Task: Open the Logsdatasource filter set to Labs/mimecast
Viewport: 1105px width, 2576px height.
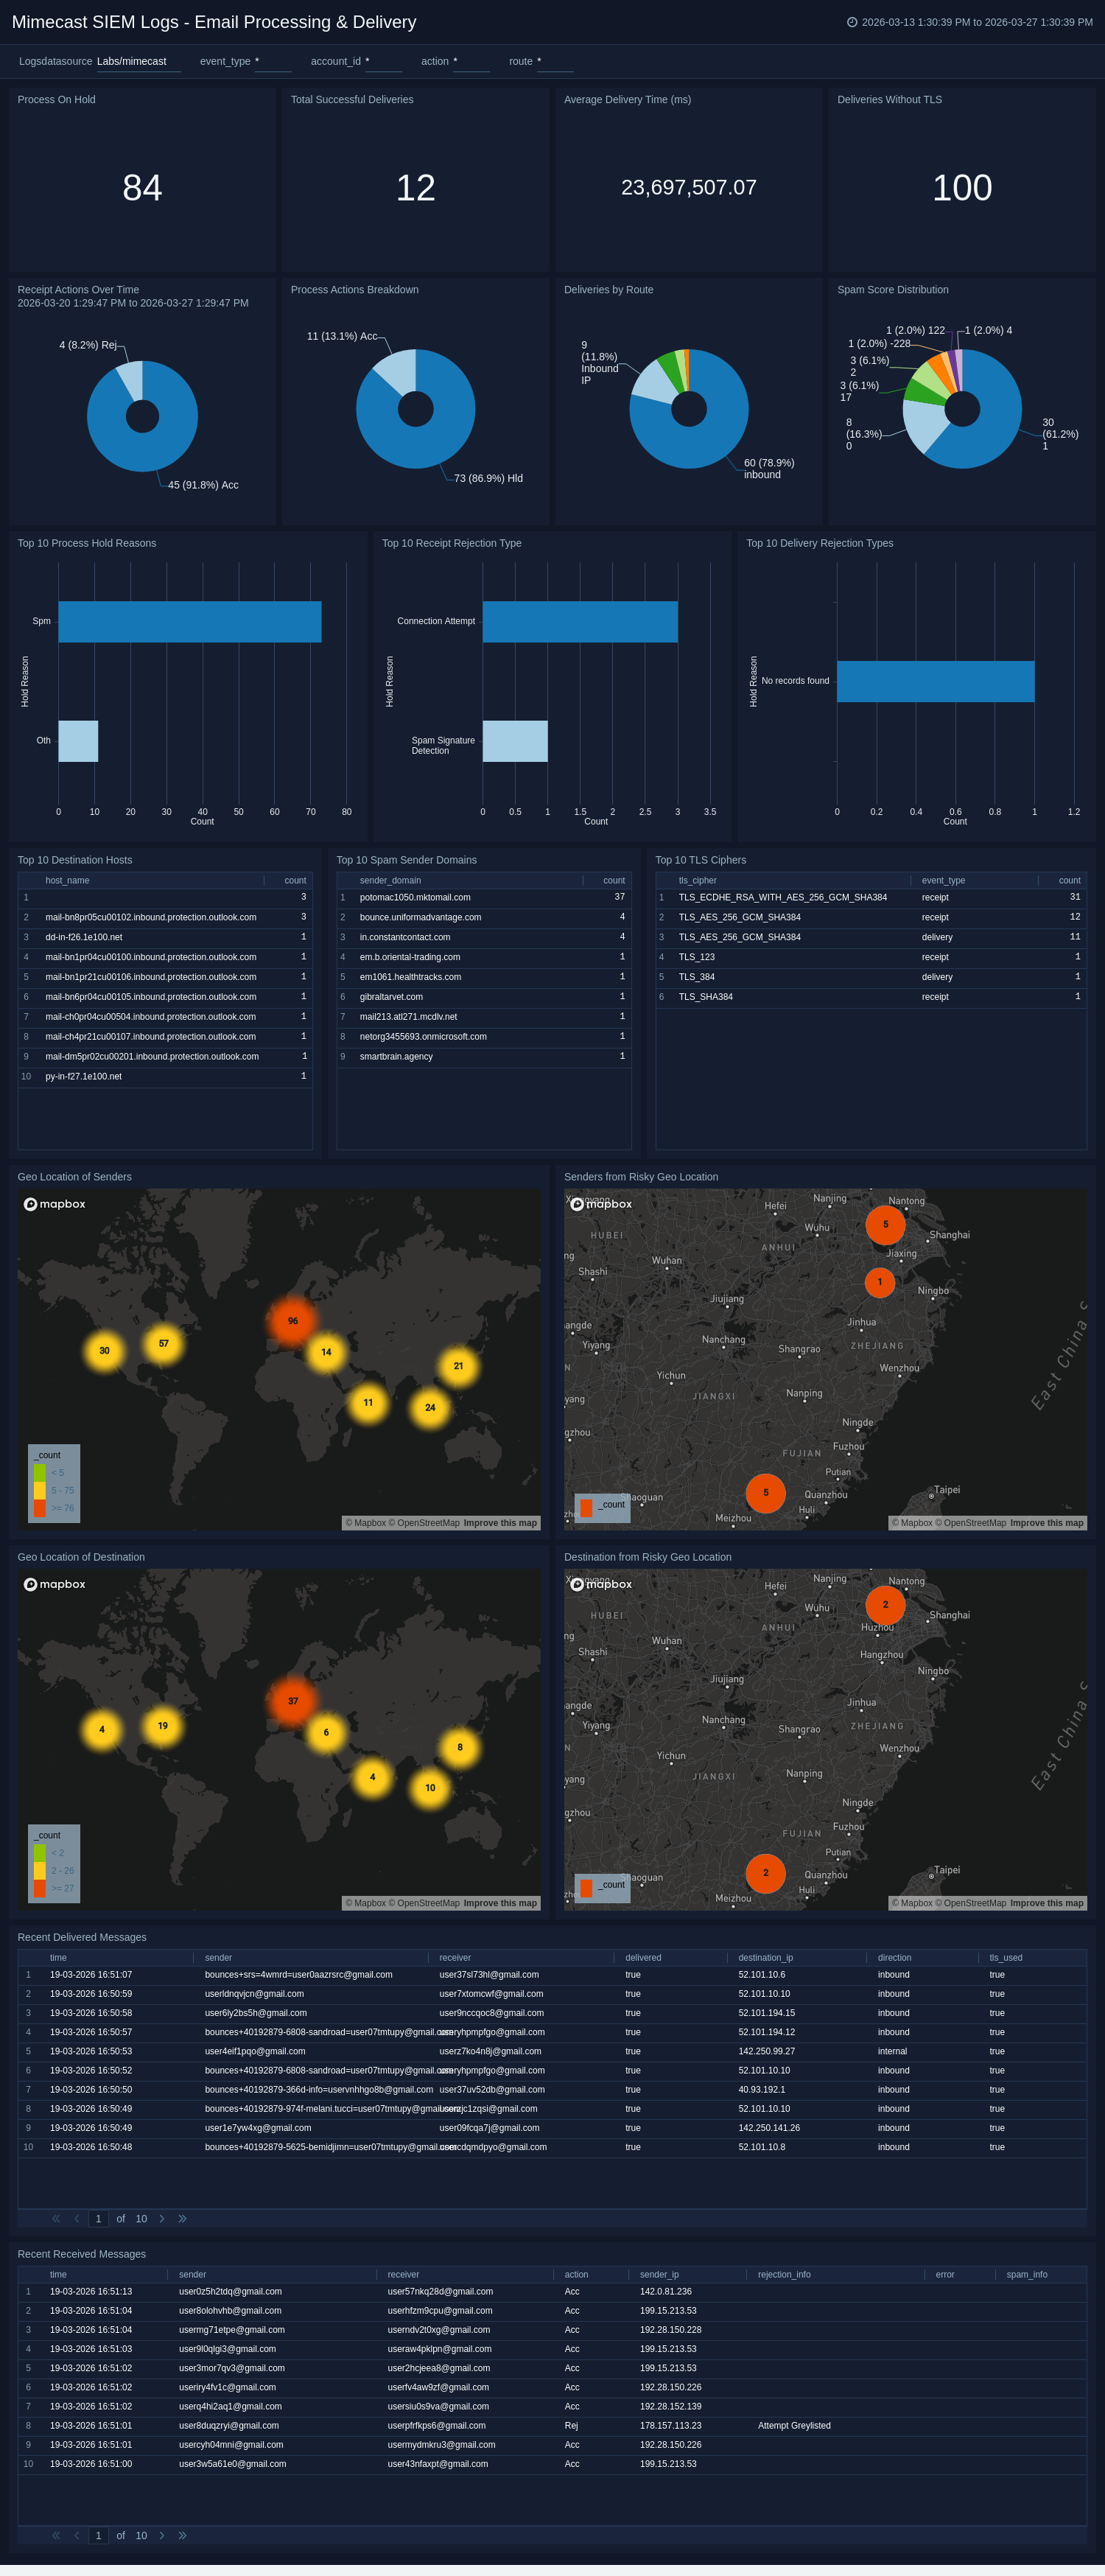Action: pos(138,62)
